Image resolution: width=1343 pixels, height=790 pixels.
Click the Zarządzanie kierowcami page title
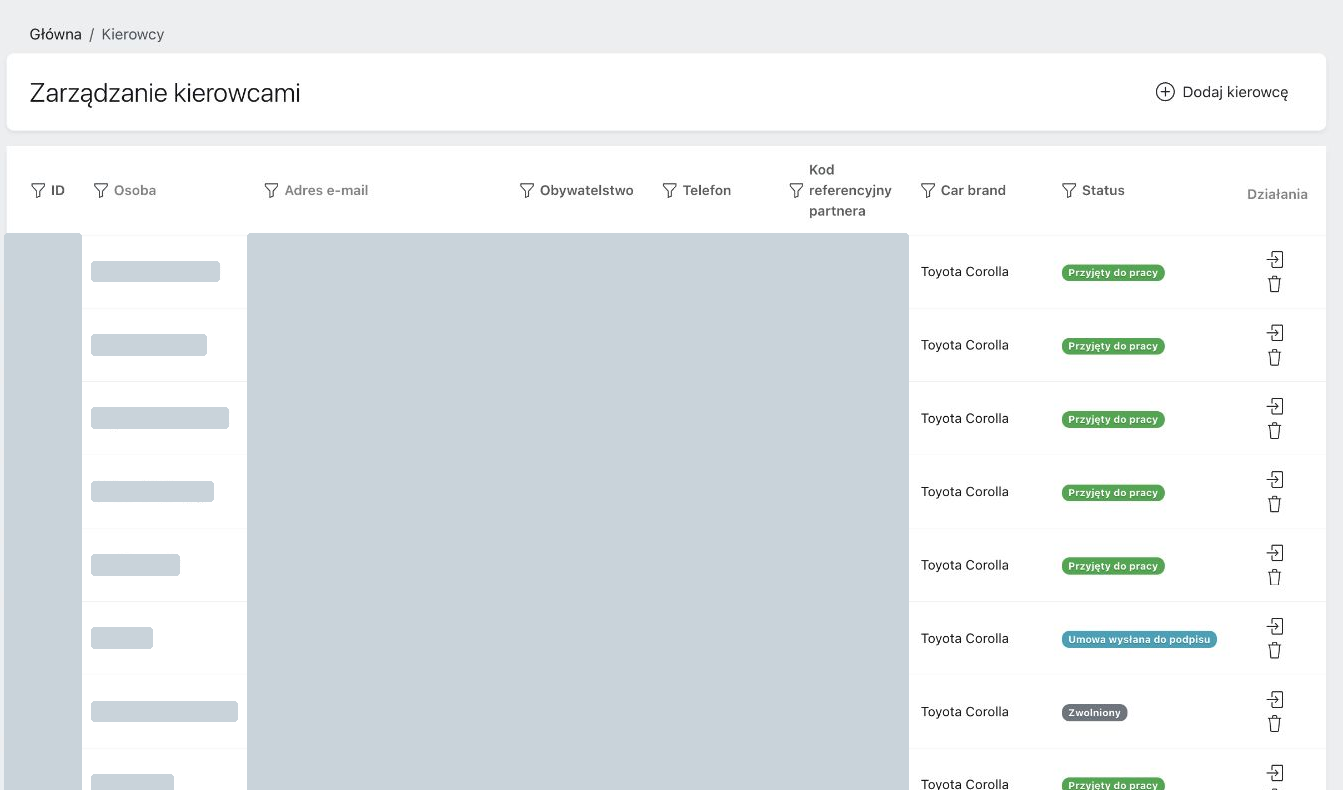[165, 93]
